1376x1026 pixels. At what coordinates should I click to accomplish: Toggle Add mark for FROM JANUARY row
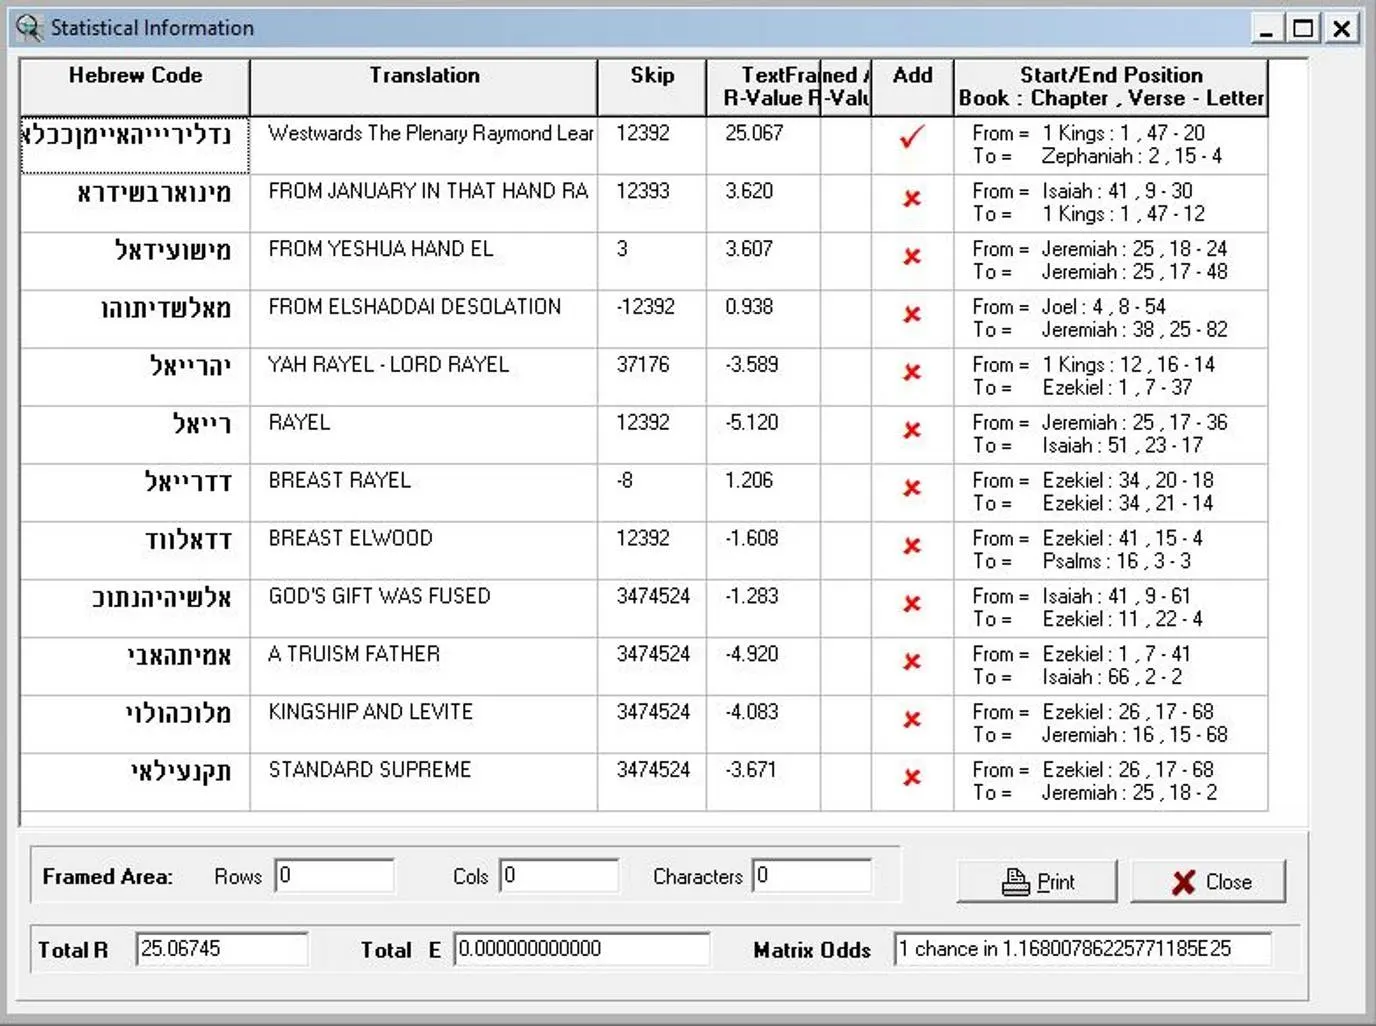click(x=911, y=199)
